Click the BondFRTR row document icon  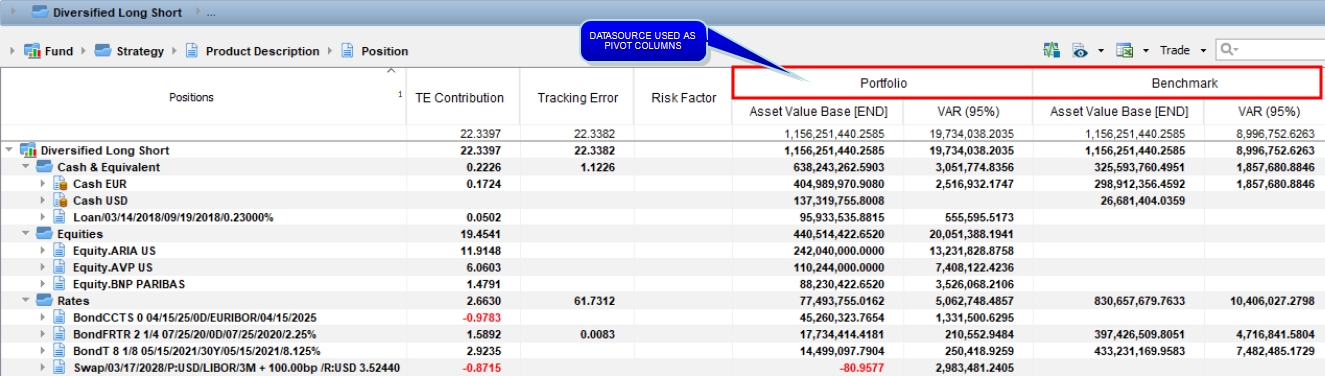click(x=60, y=333)
